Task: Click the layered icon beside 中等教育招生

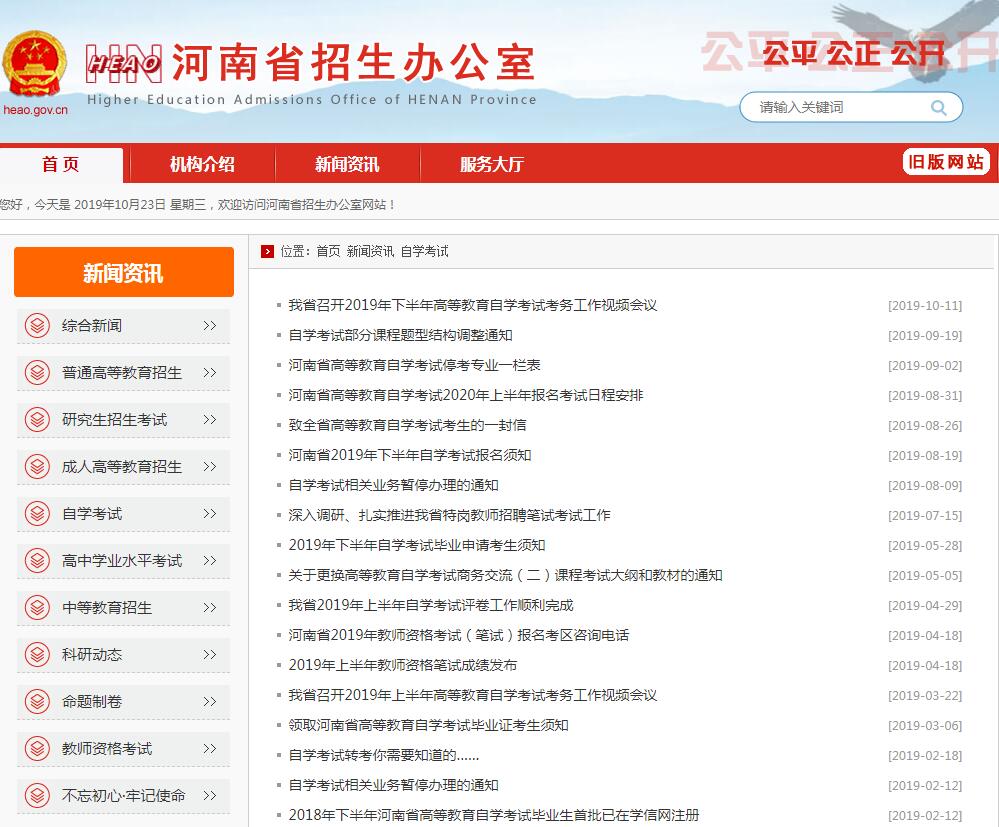Action: point(37,608)
